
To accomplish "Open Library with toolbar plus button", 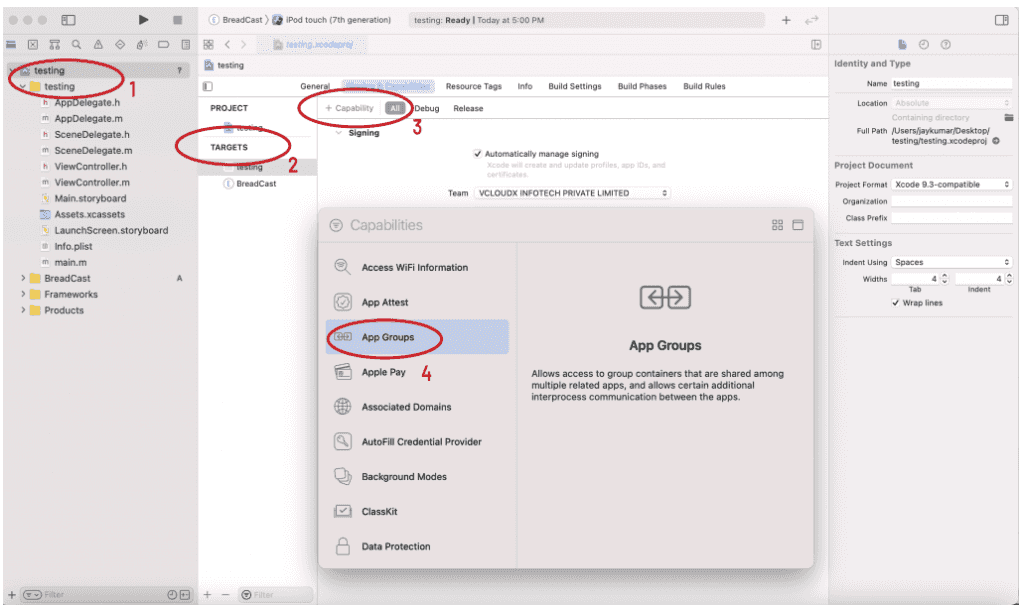I will tap(786, 20).
